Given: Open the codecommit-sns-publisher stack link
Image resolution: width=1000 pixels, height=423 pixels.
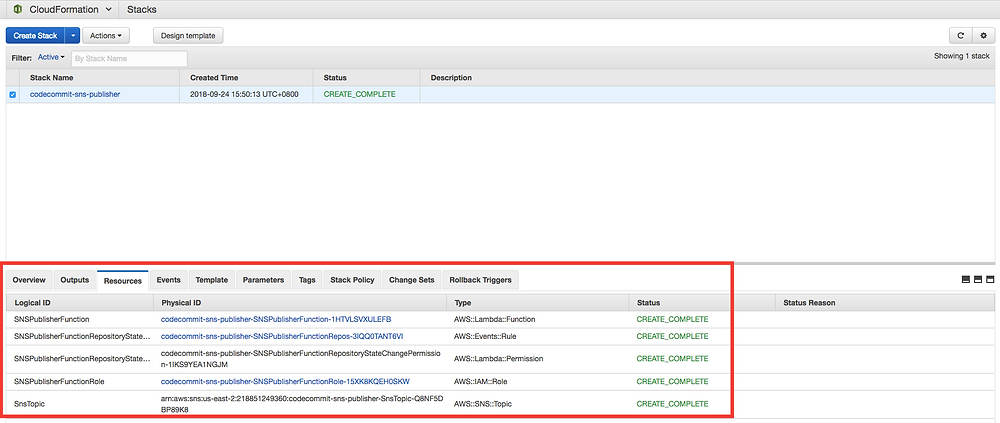Looking at the screenshot, I should [x=75, y=94].
